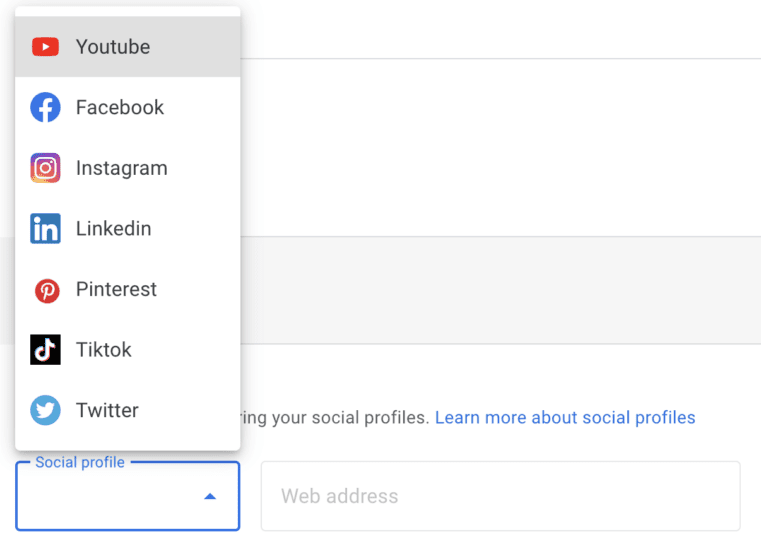Viewport: 761px width, 544px height.
Task: Collapse the list with the blue caret arrow
Action: [x=210, y=496]
